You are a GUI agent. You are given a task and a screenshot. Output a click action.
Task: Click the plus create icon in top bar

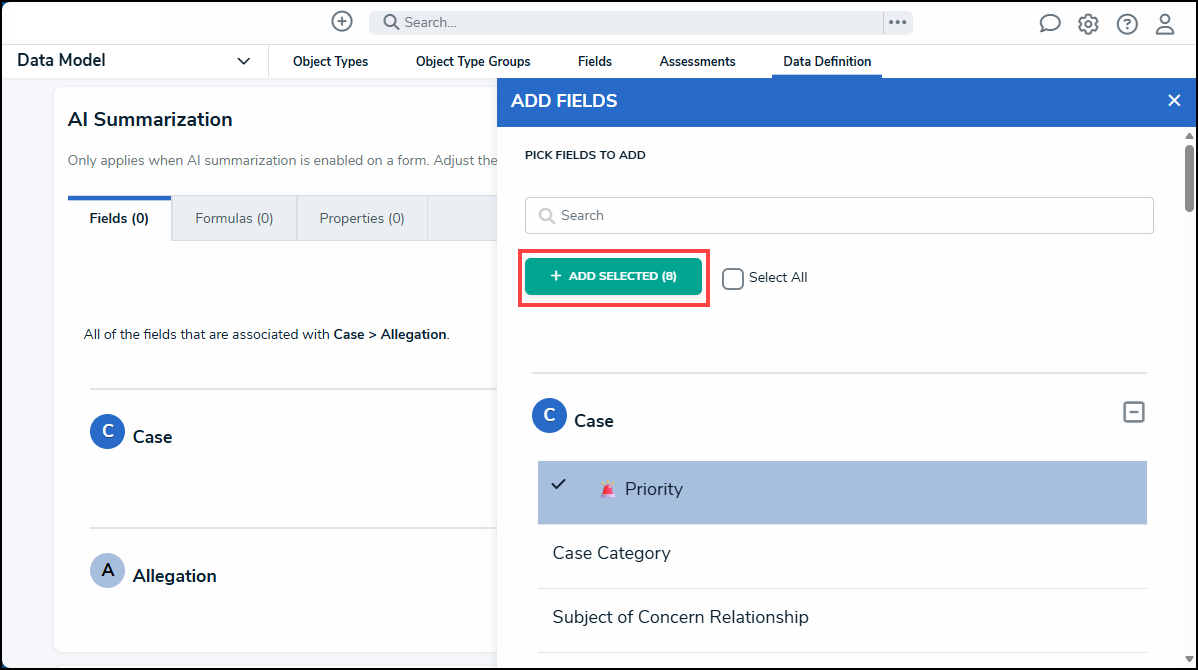pos(342,21)
